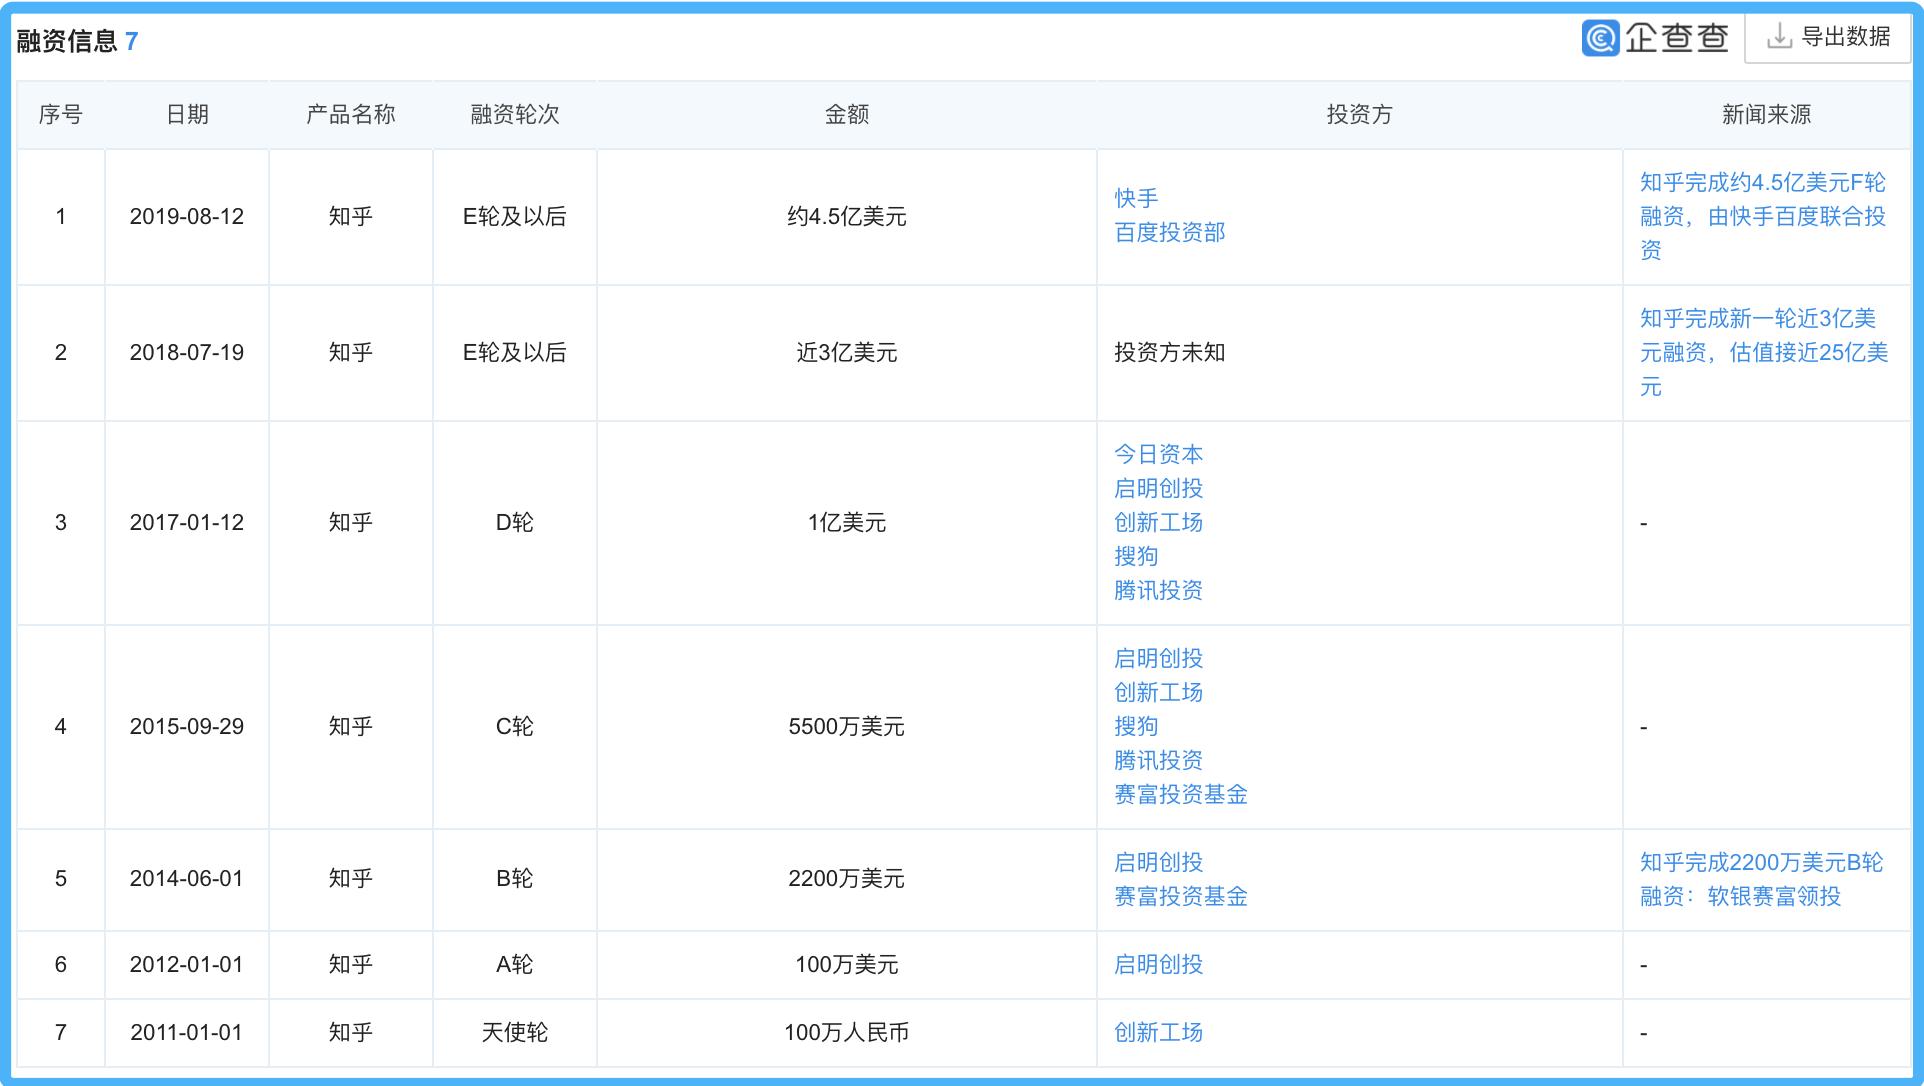The height and width of the screenshot is (1086, 1924).
Task: Select the date cell 2014-06-01
Action: click(187, 879)
